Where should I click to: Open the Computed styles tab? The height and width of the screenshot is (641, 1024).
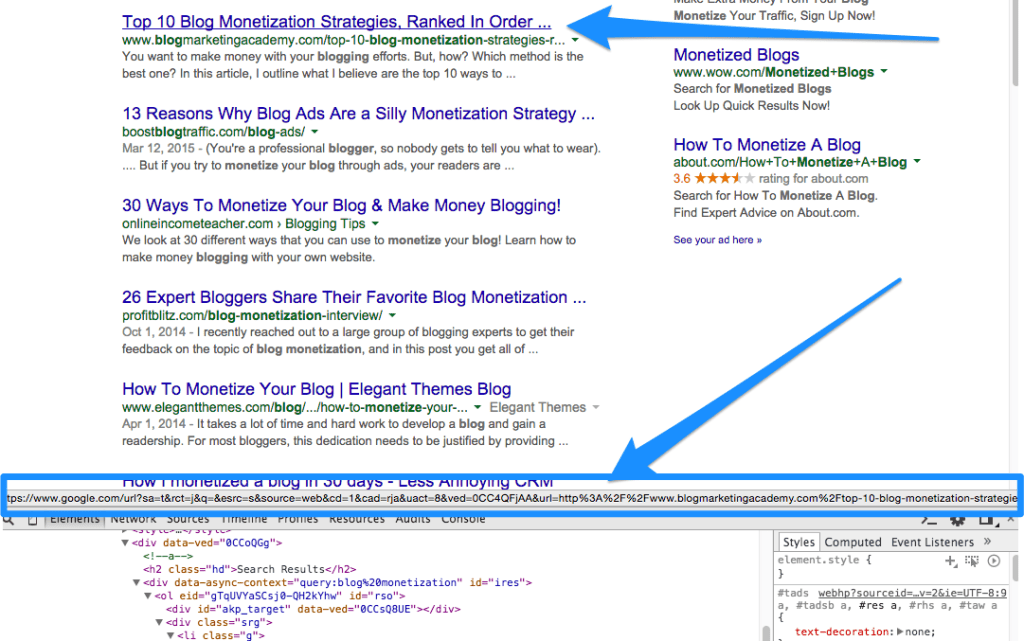(852, 542)
